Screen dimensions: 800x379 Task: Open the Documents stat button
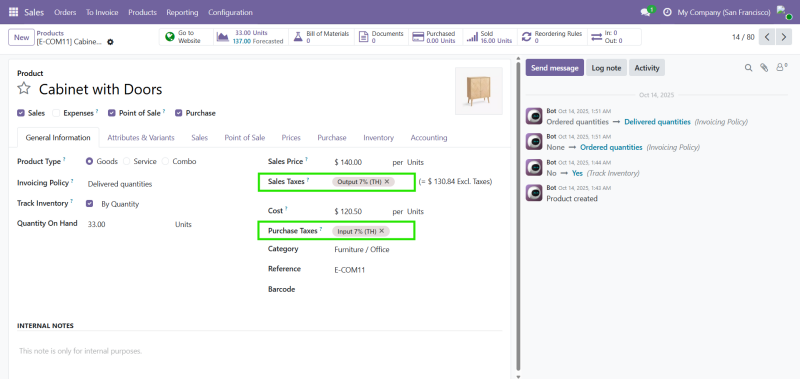(381, 37)
